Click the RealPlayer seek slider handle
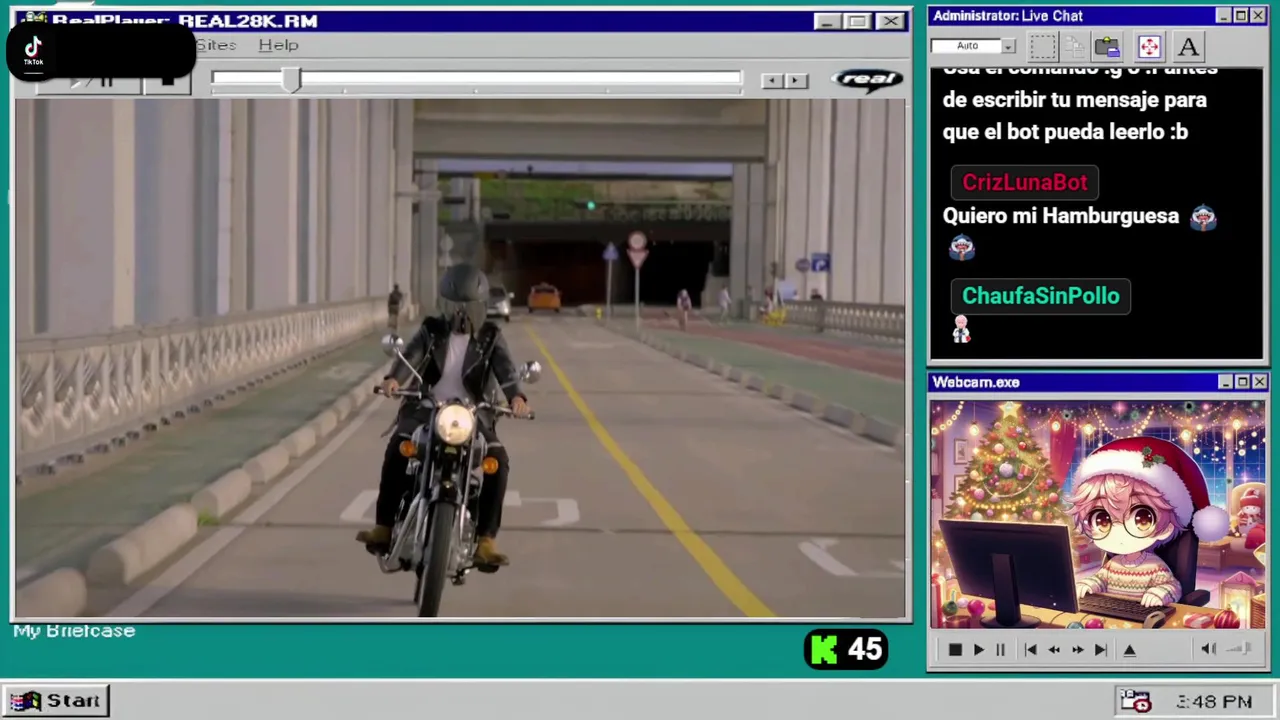The height and width of the screenshot is (720, 1280). click(291, 81)
